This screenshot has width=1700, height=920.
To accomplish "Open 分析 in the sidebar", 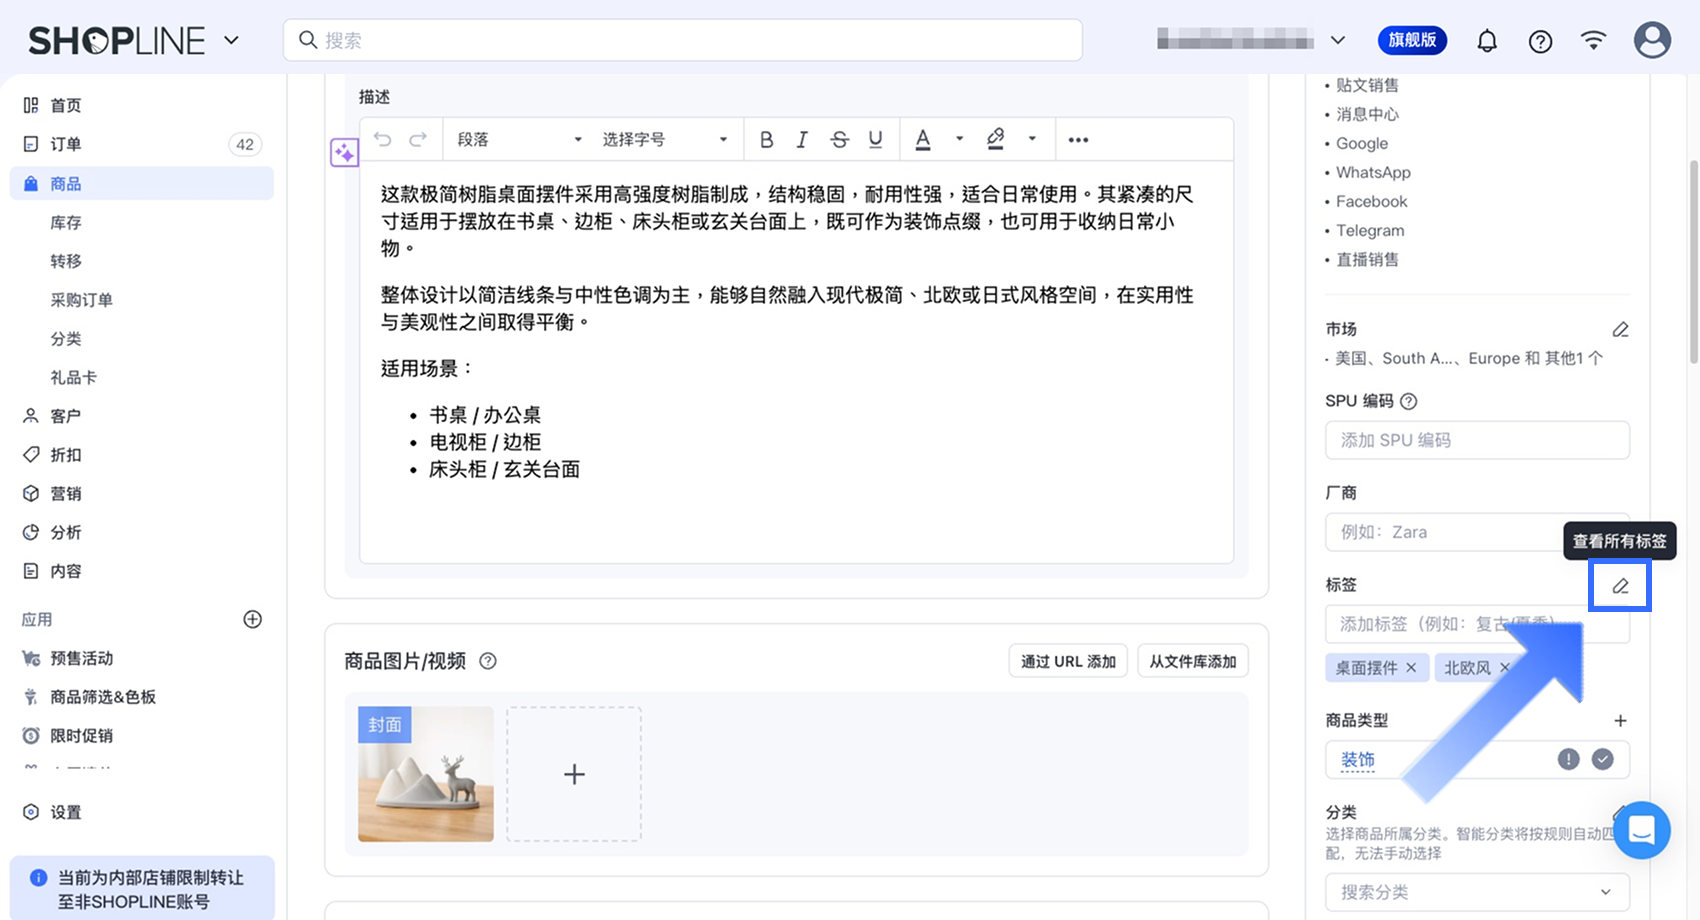I will 141,533.
